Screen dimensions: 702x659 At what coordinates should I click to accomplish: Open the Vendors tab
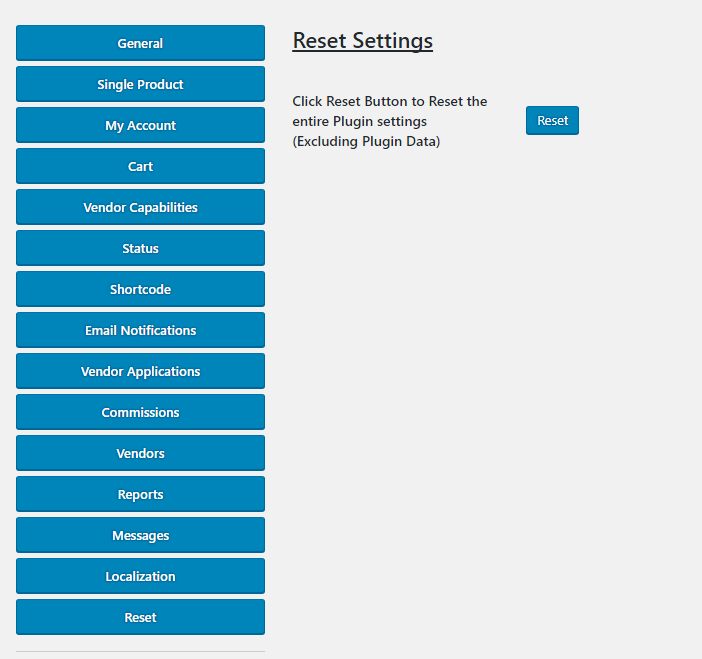click(140, 453)
